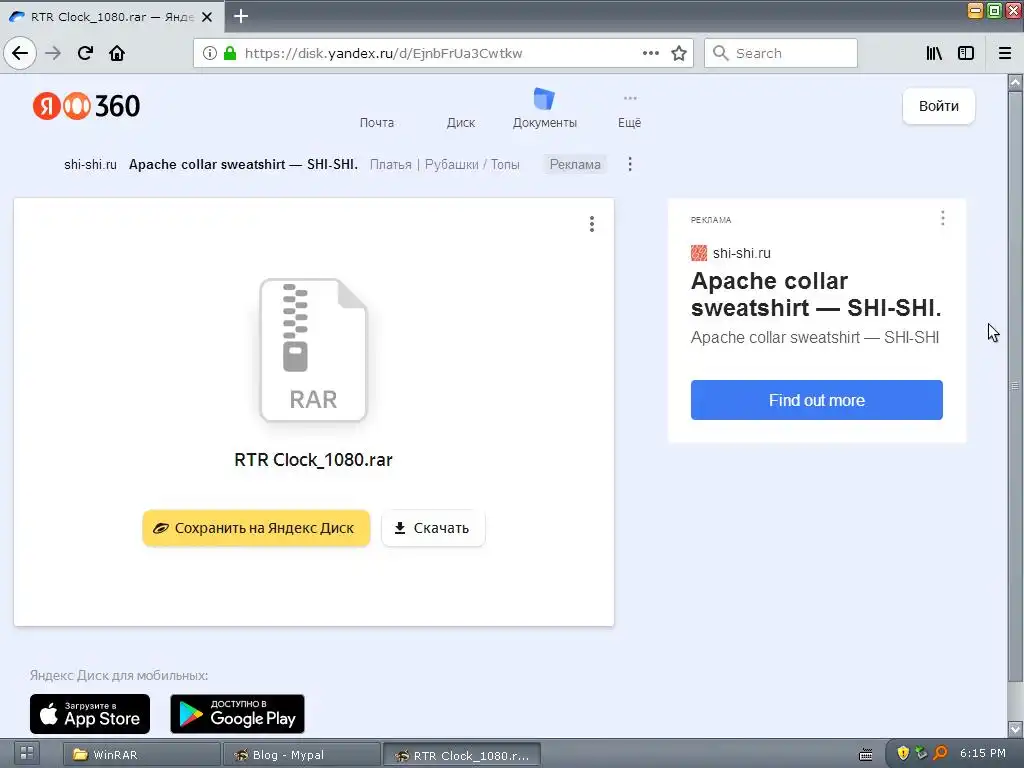Click the Скачать download button
Screen dimensions: 1024x768
[x=433, y=528]
